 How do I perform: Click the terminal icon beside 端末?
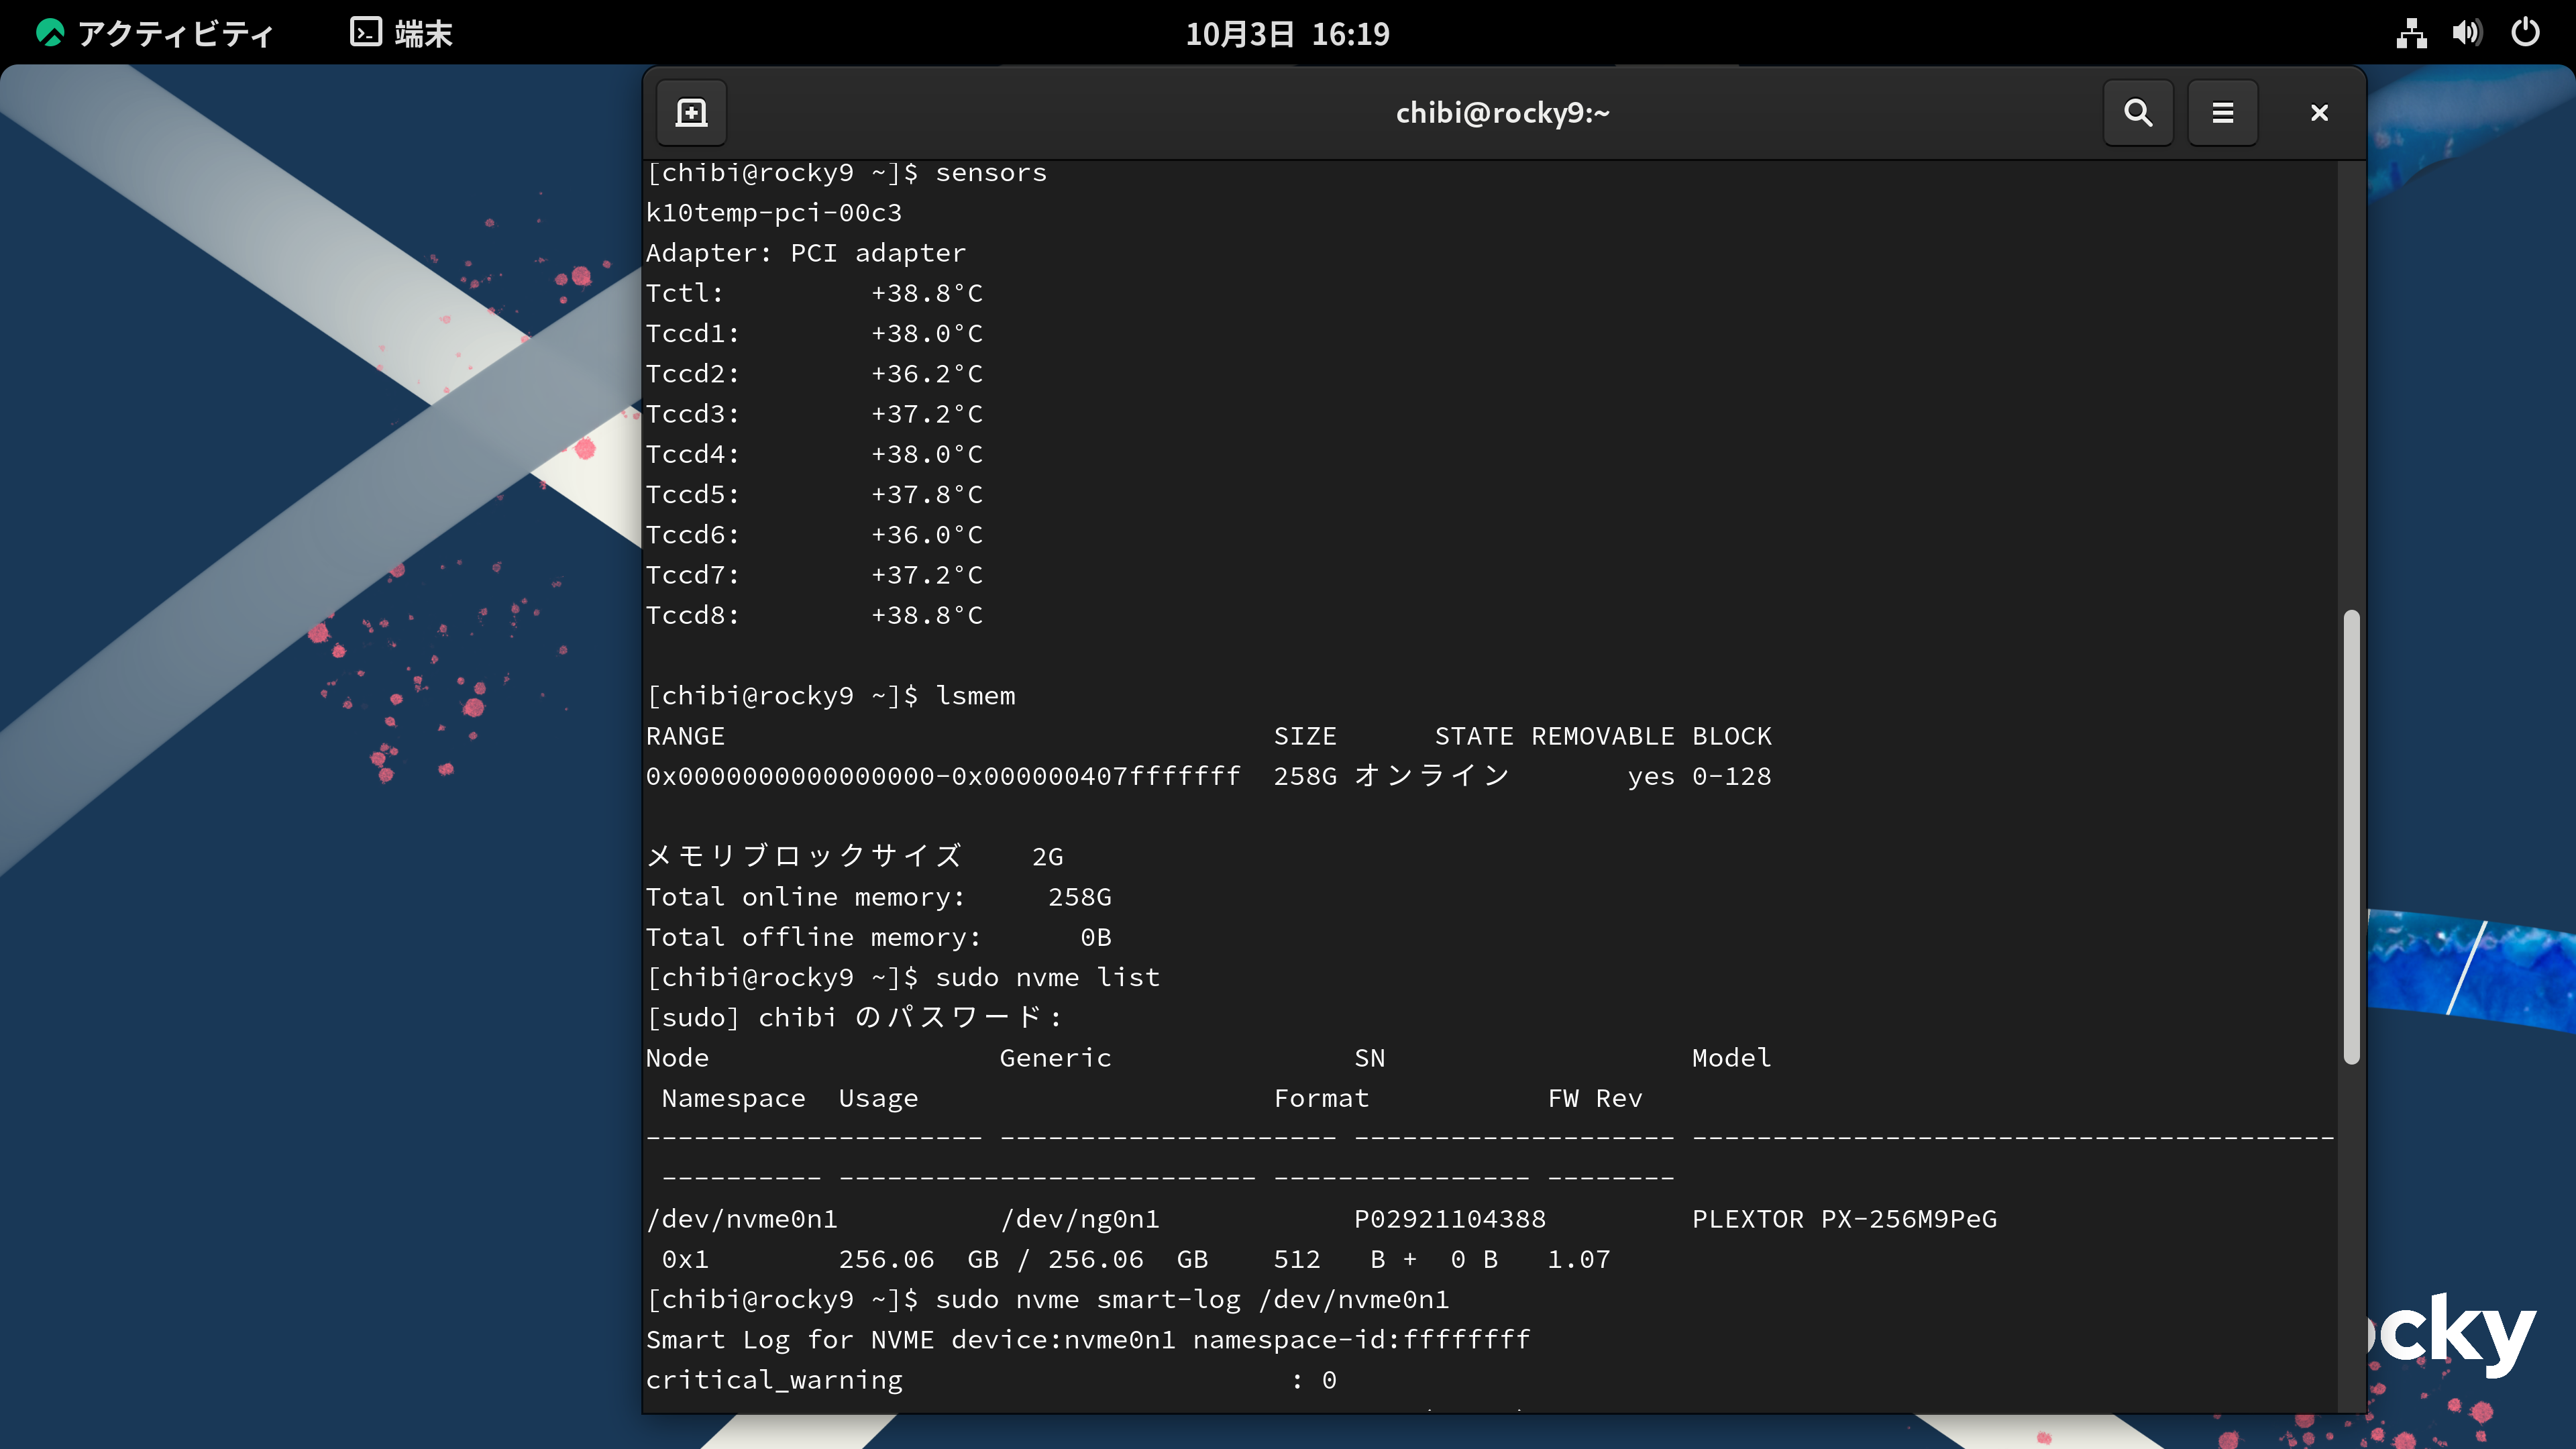pyautogui.click(x=365, y=33)
